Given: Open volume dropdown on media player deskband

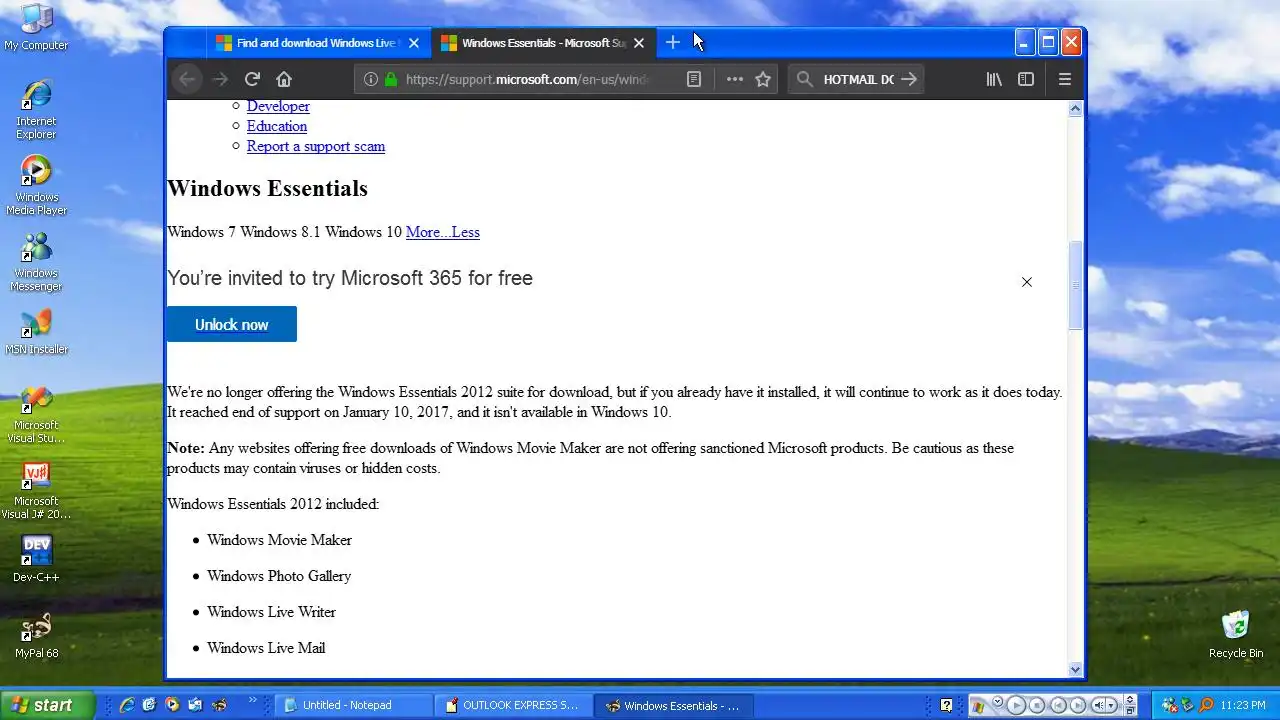Looking at the screenshot, I should tap(1112, 705).
